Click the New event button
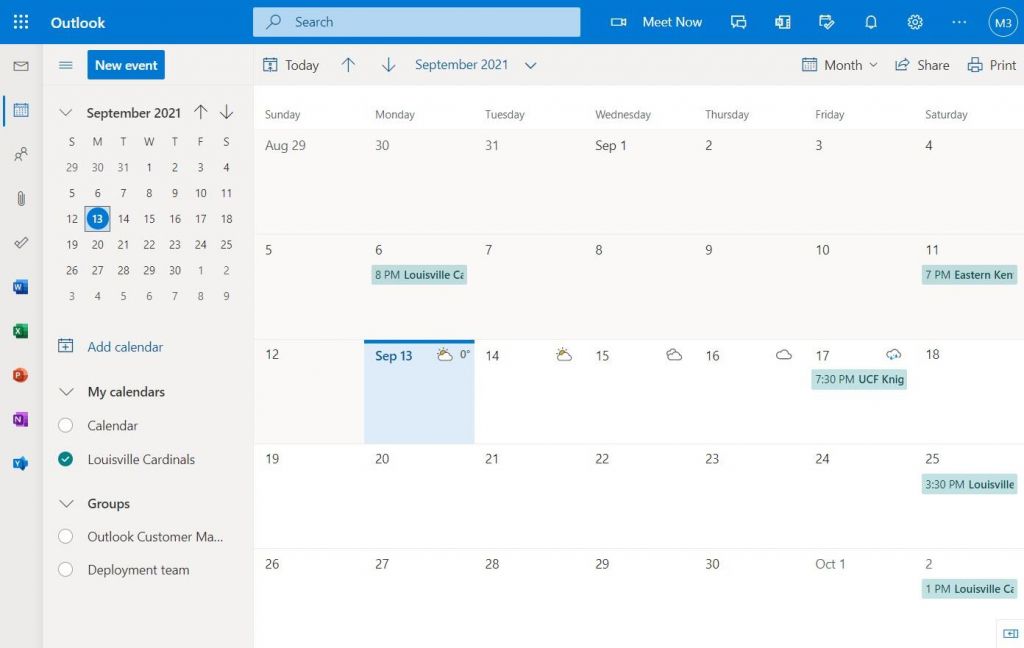Screen dimensions: 1024x648 click(125, 64)
